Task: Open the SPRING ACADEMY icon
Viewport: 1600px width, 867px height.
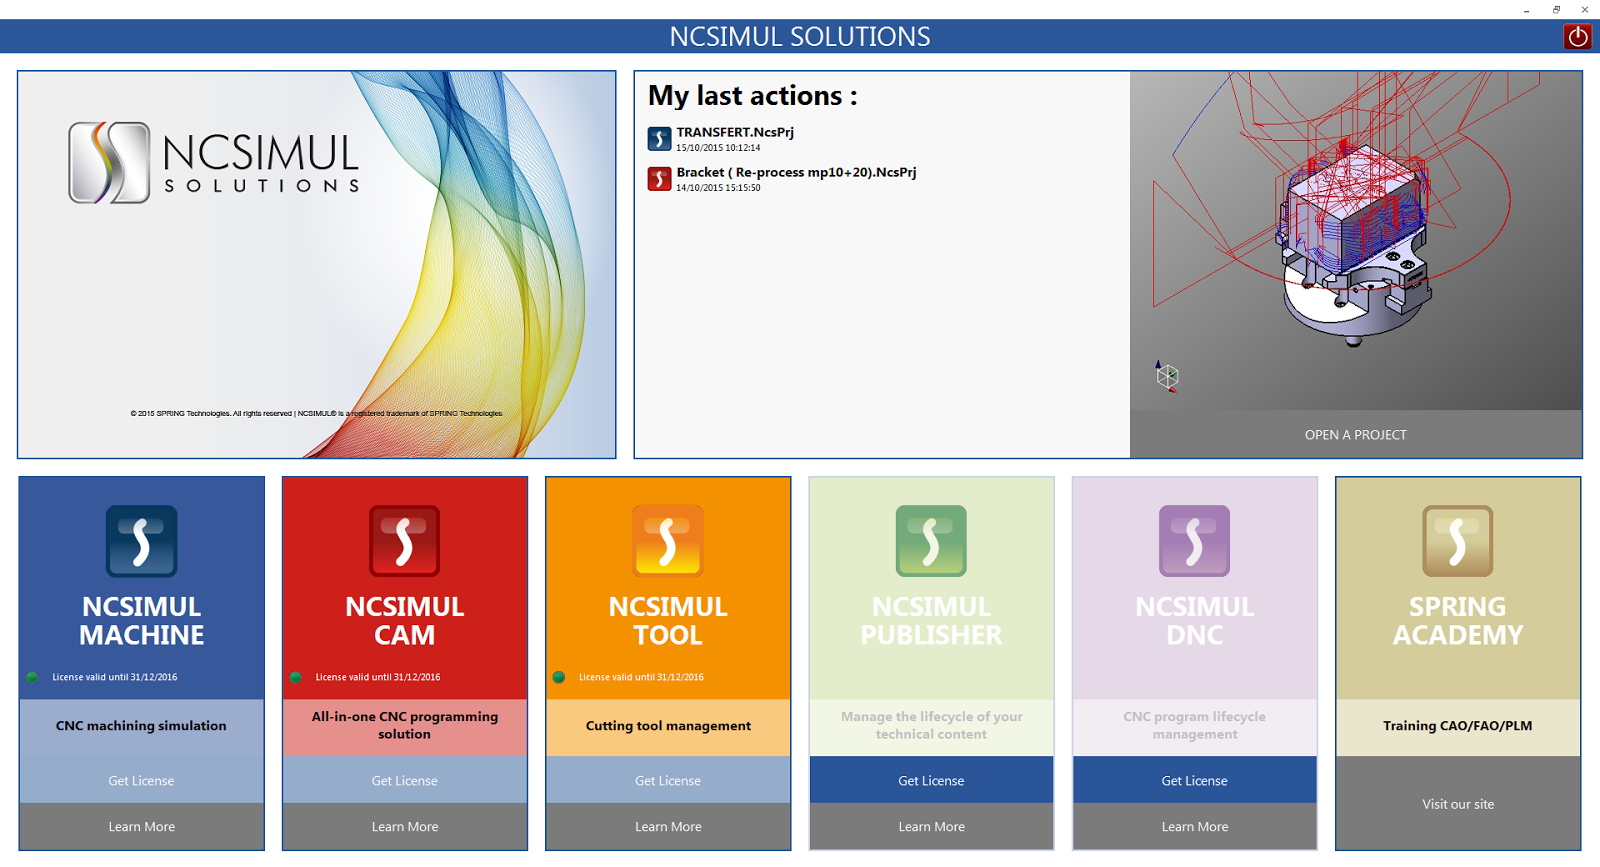Action: (x=1458, y=541)
